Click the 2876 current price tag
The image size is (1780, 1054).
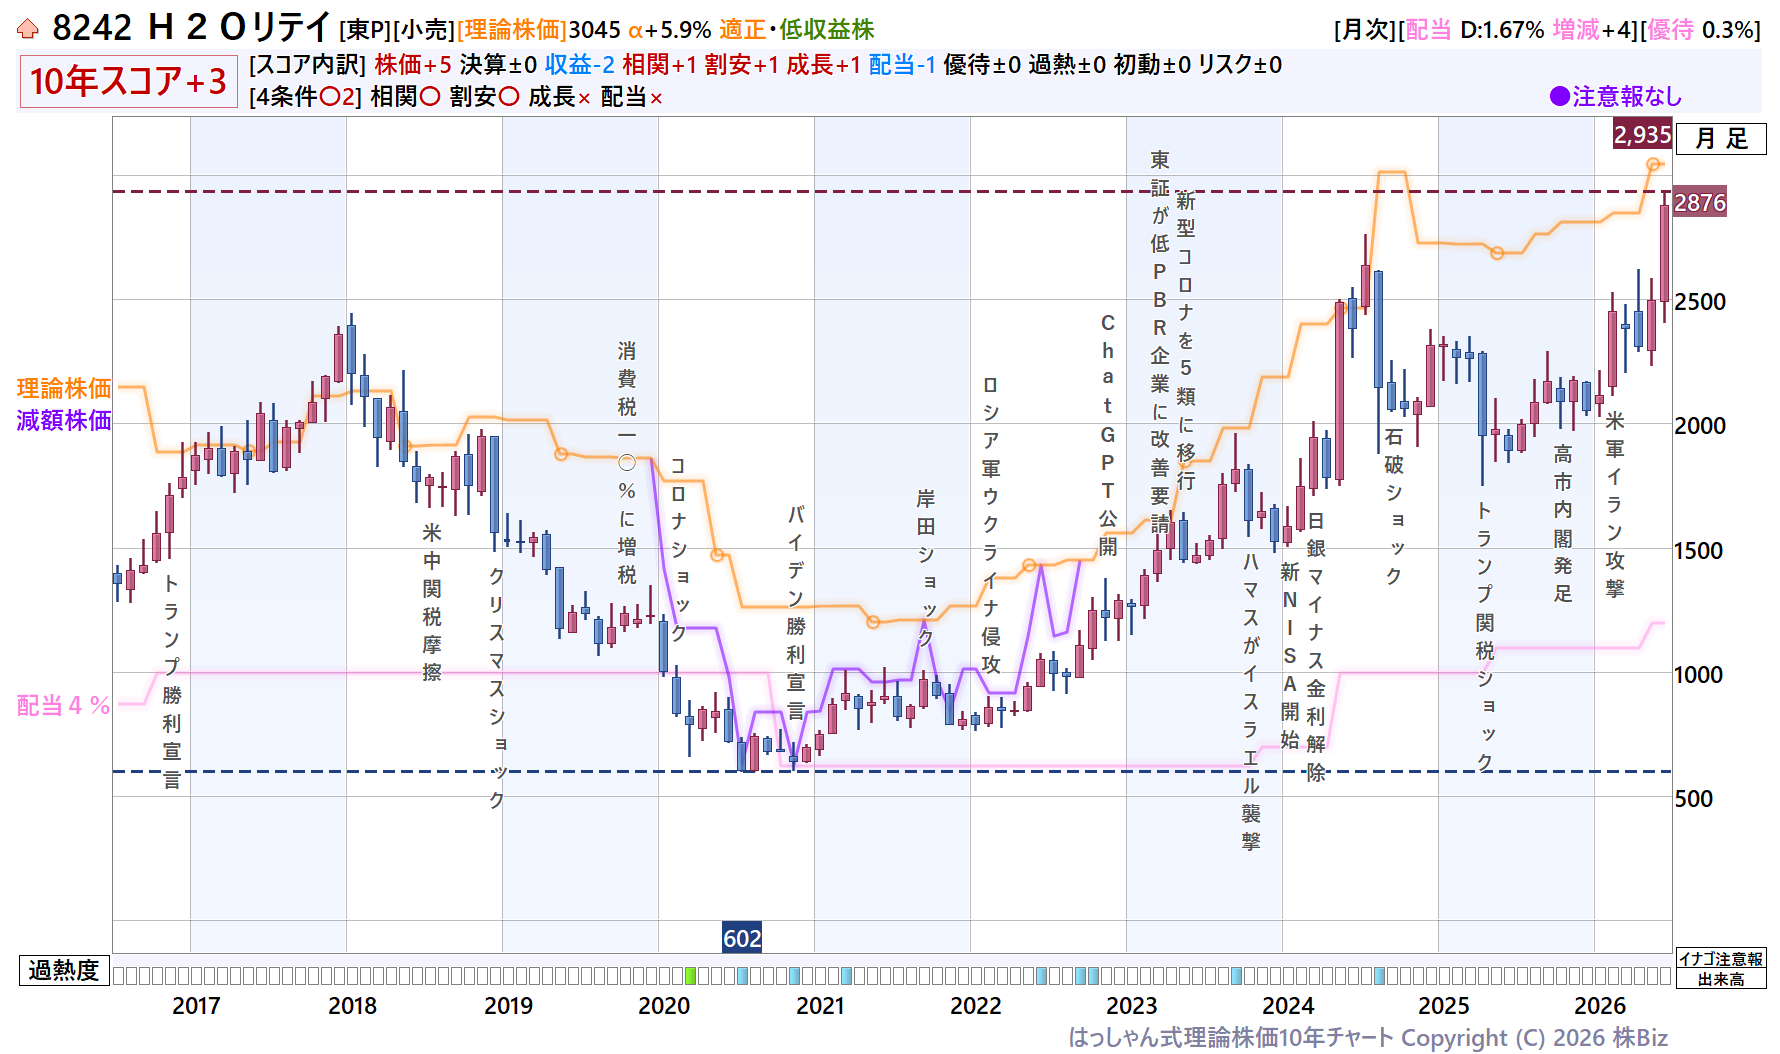(1700, 203)
